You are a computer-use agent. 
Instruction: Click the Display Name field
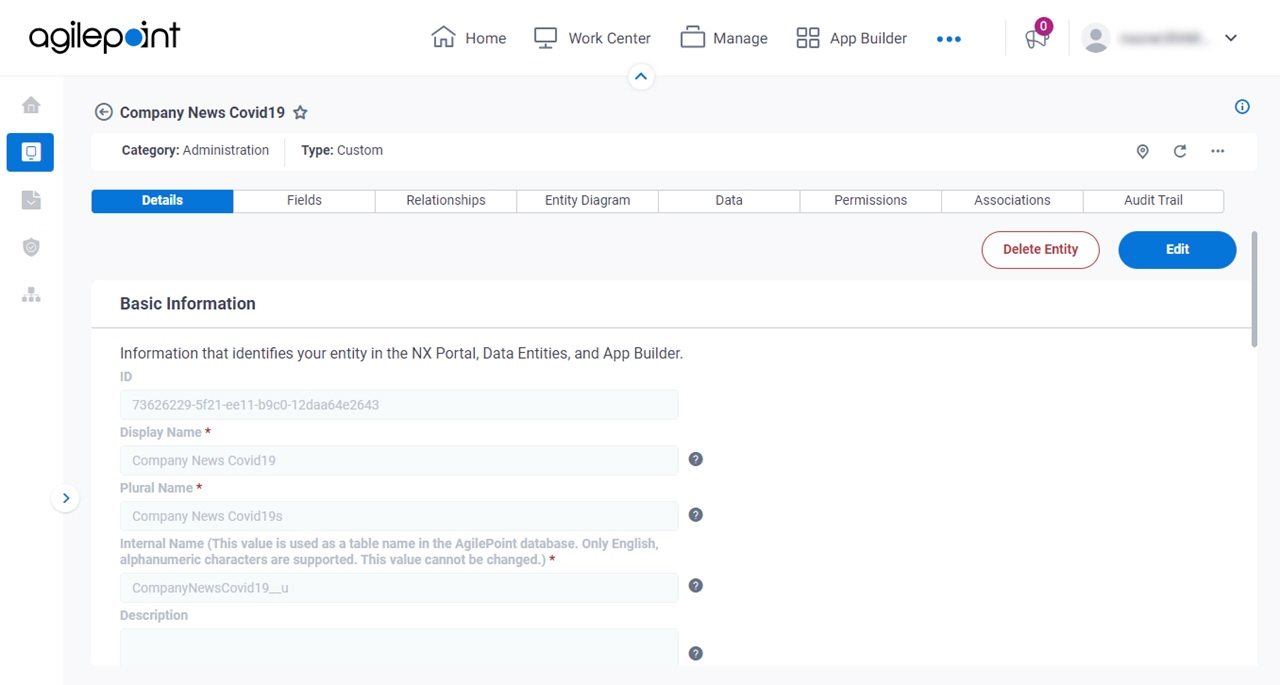click(399, 461)
